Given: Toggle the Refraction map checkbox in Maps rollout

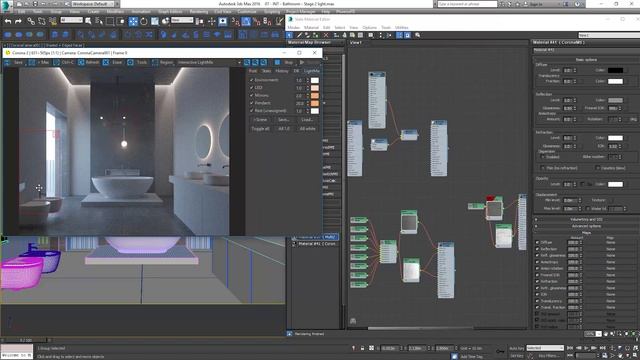Looking at the screenshot, I should tap(537, 281).
